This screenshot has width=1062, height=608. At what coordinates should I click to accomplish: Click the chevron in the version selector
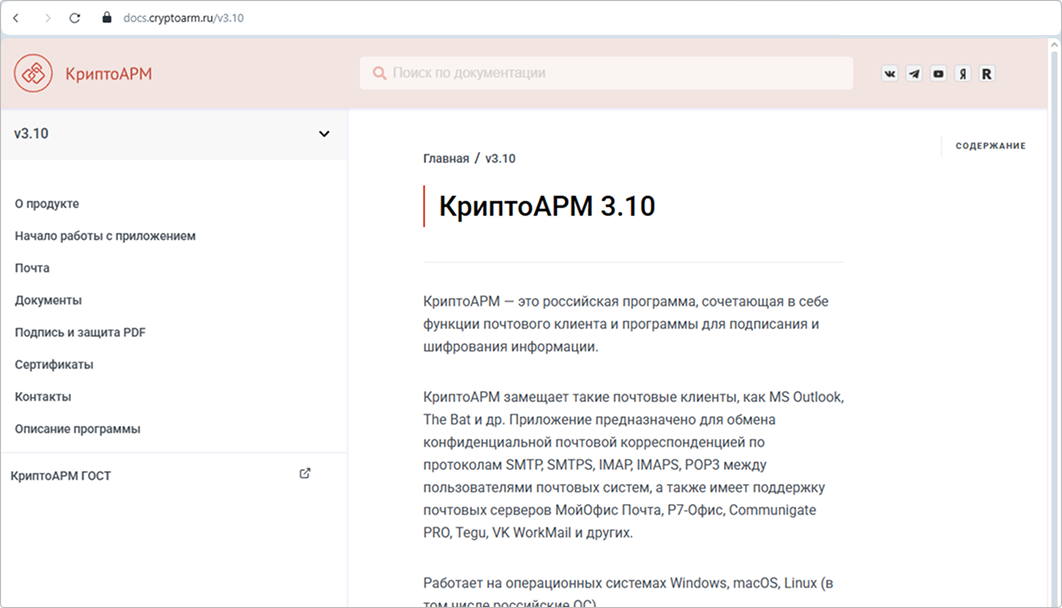(x=324, y=134)
